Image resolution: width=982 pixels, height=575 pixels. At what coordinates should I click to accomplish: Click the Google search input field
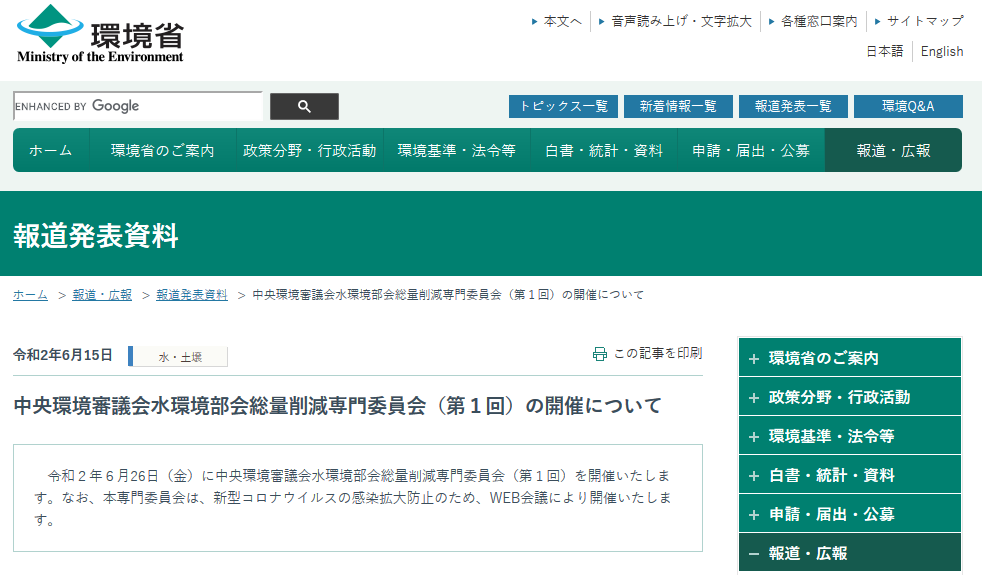138,106
